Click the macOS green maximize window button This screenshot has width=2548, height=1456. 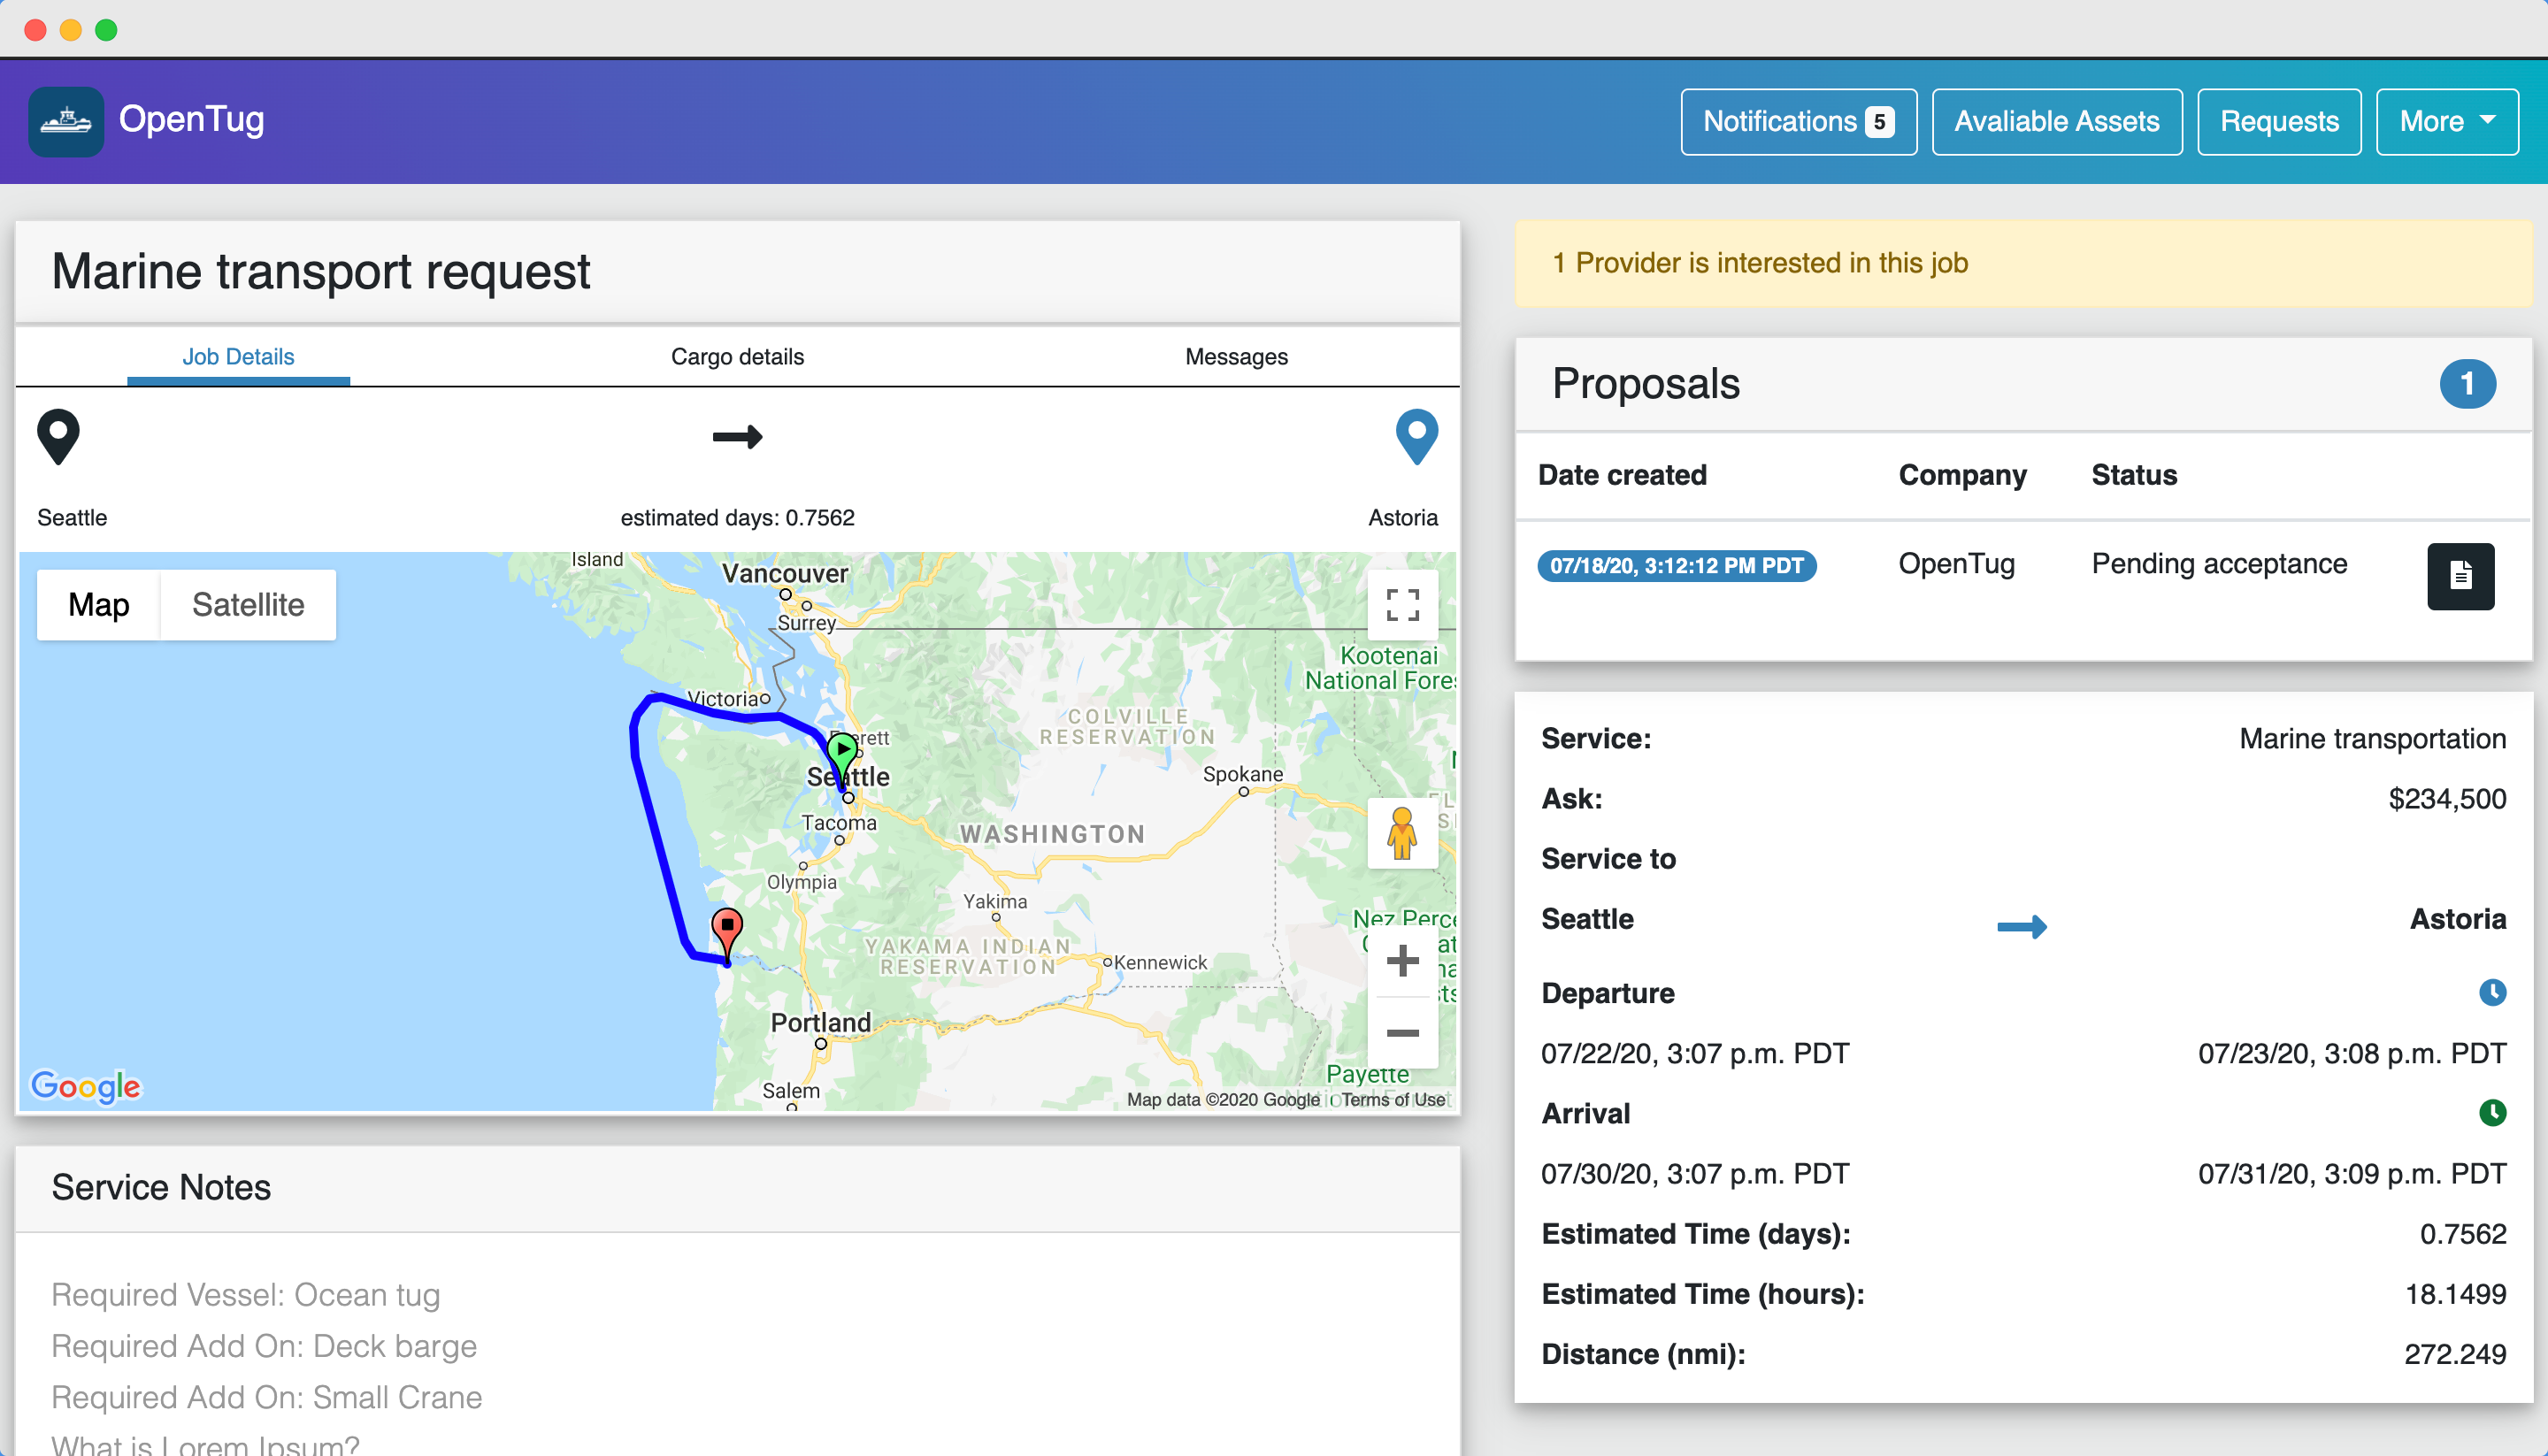pos(106,29)
